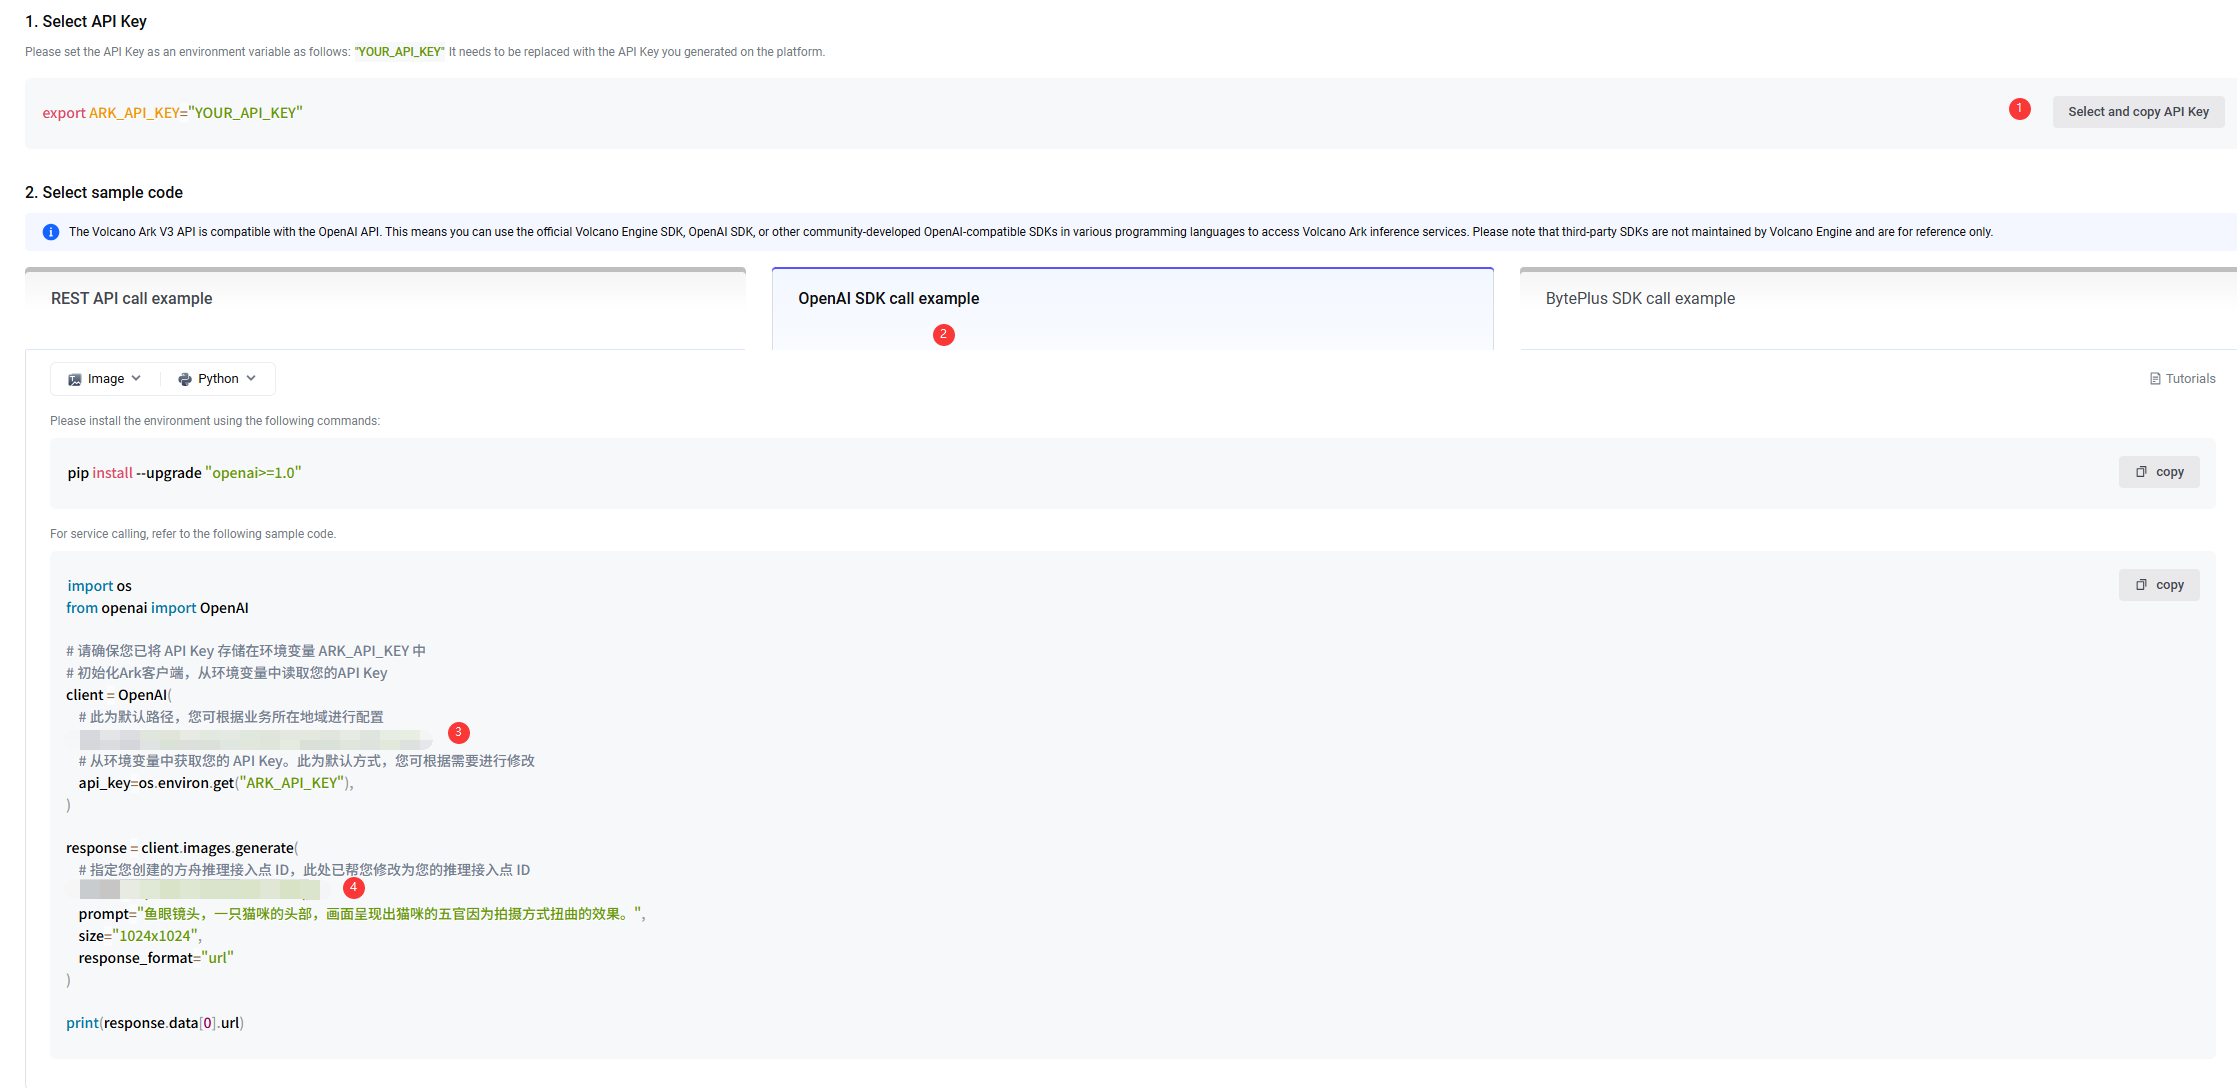Viewport: 2237px width, 1088px height.
Task: Click red marker number 3 near base URL
Action: click(x=459, y=733)
